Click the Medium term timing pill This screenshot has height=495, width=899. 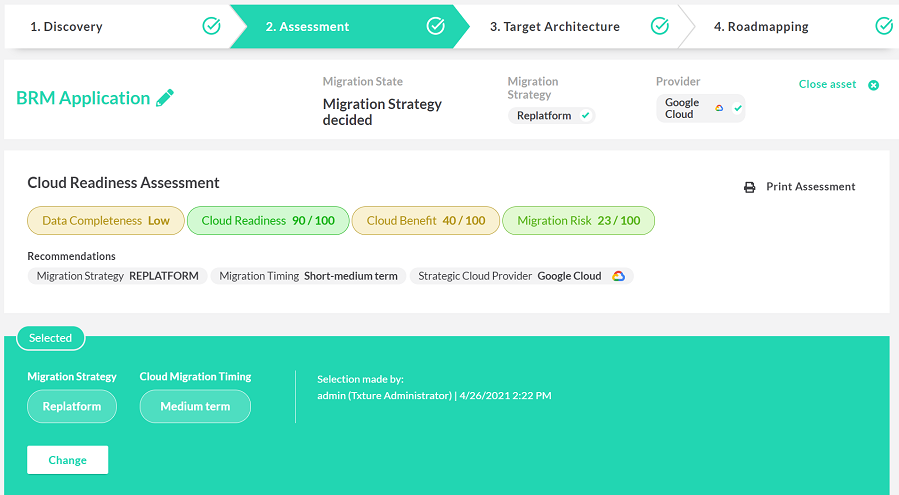195,407
